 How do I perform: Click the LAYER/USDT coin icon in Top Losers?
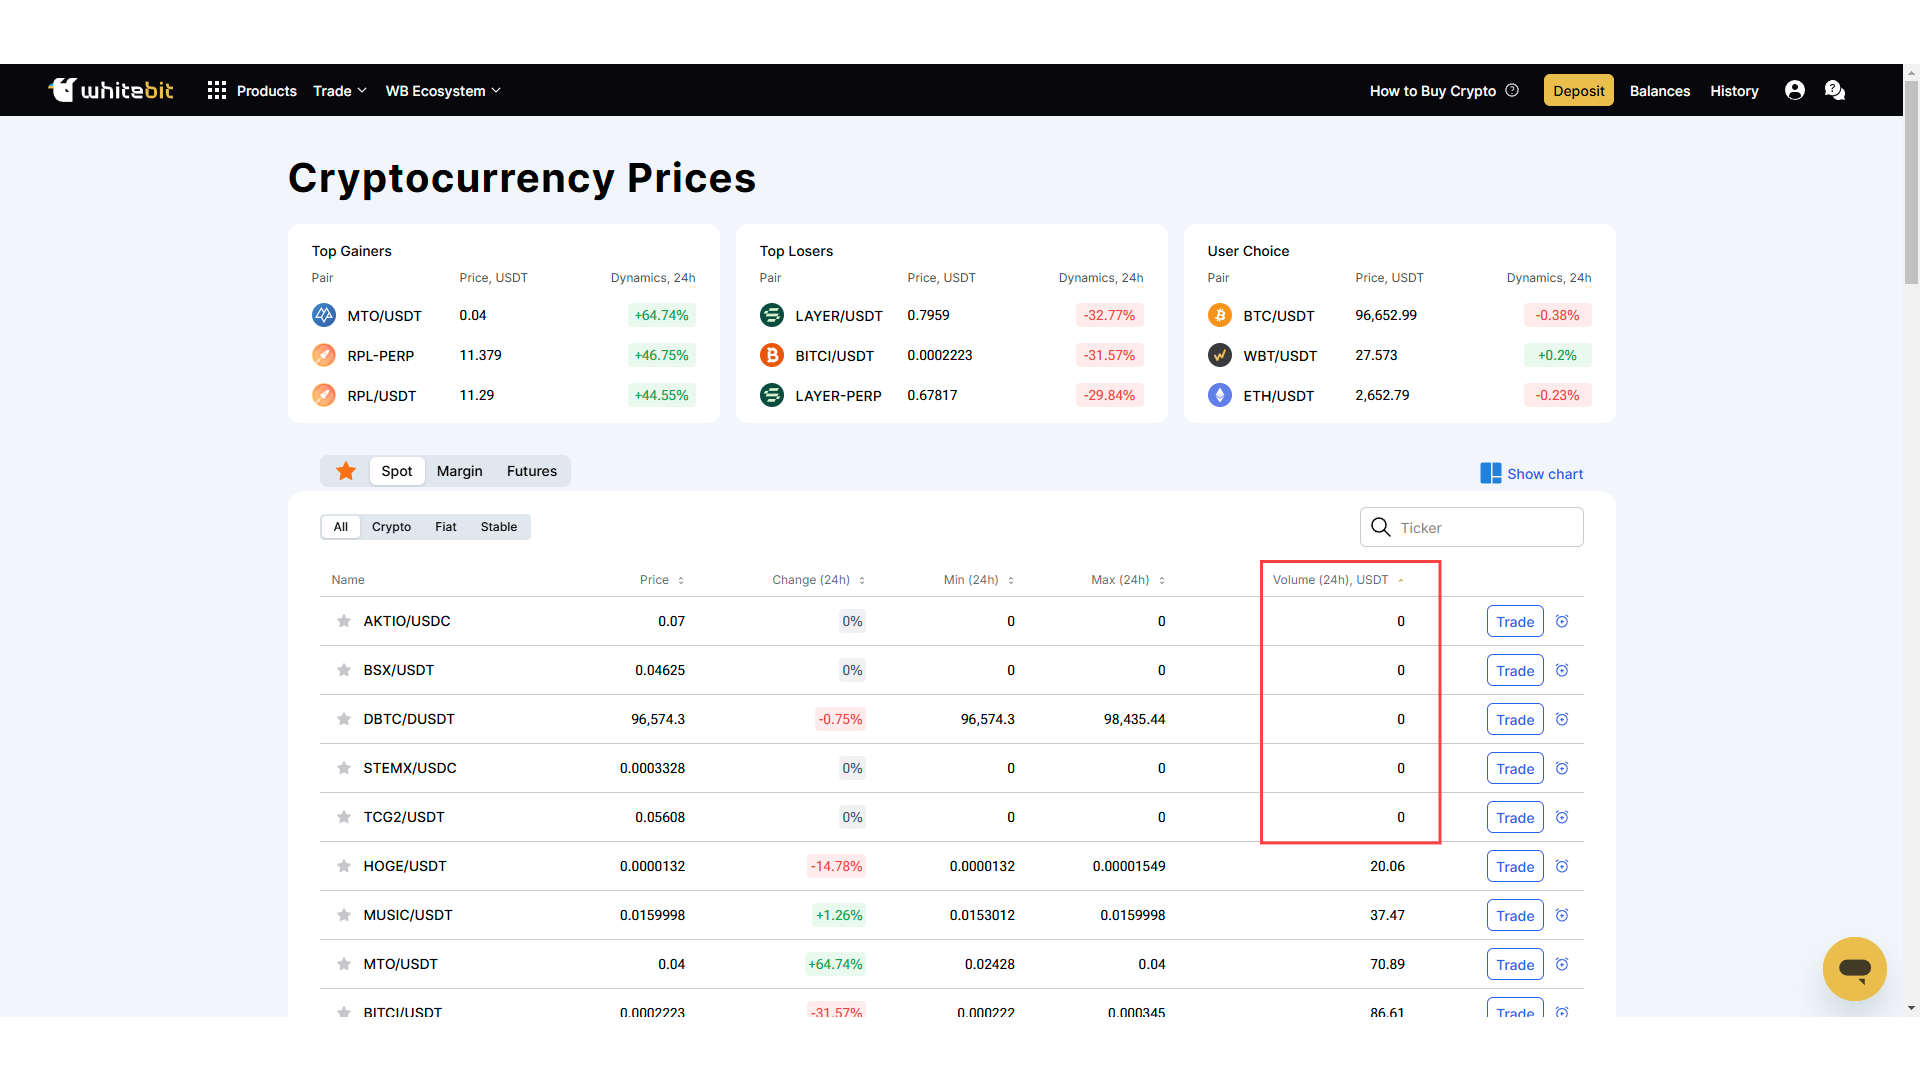[772, 315]
